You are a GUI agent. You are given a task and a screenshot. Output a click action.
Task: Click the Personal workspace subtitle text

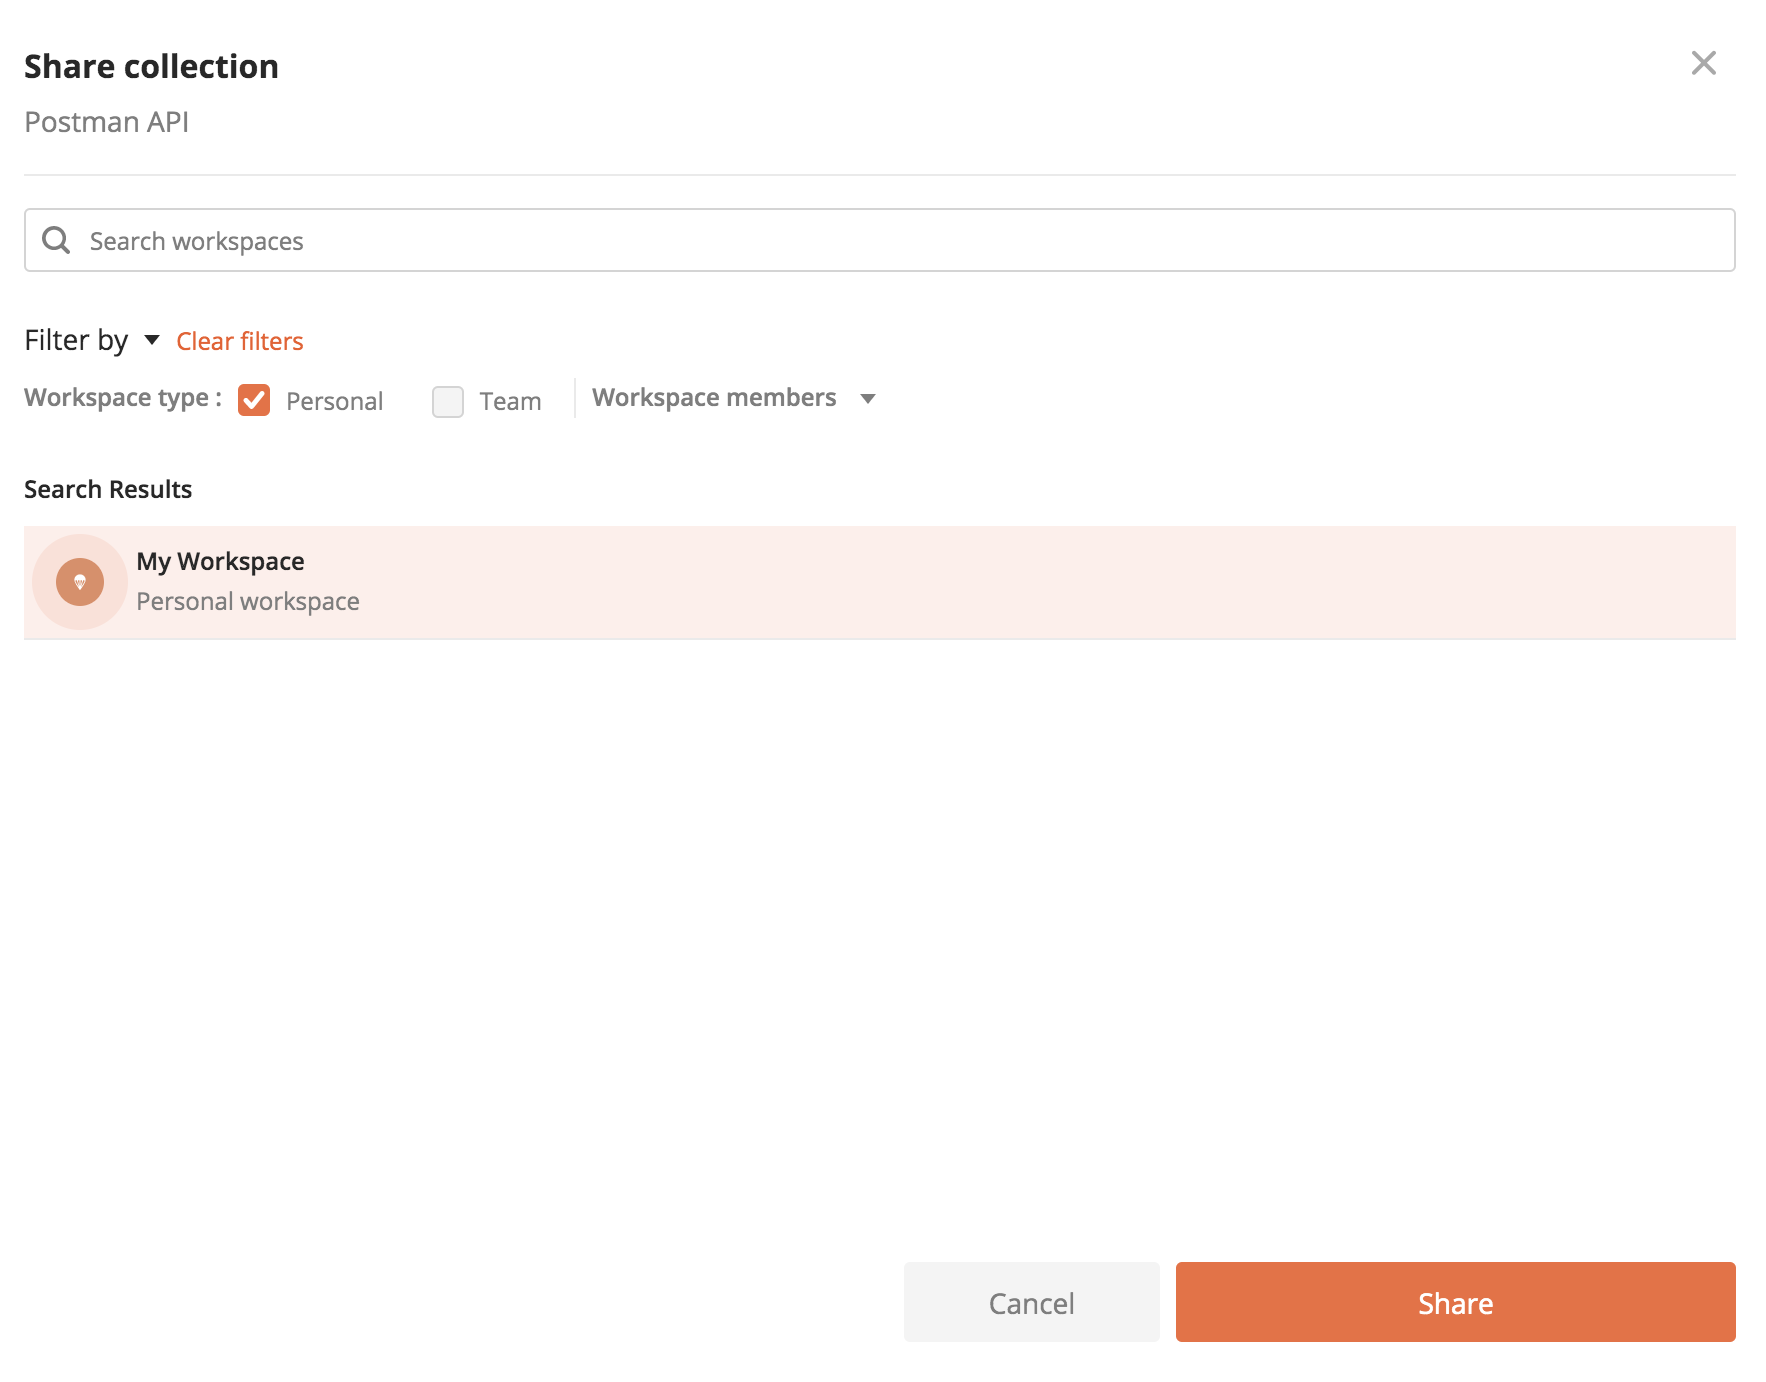248,601
